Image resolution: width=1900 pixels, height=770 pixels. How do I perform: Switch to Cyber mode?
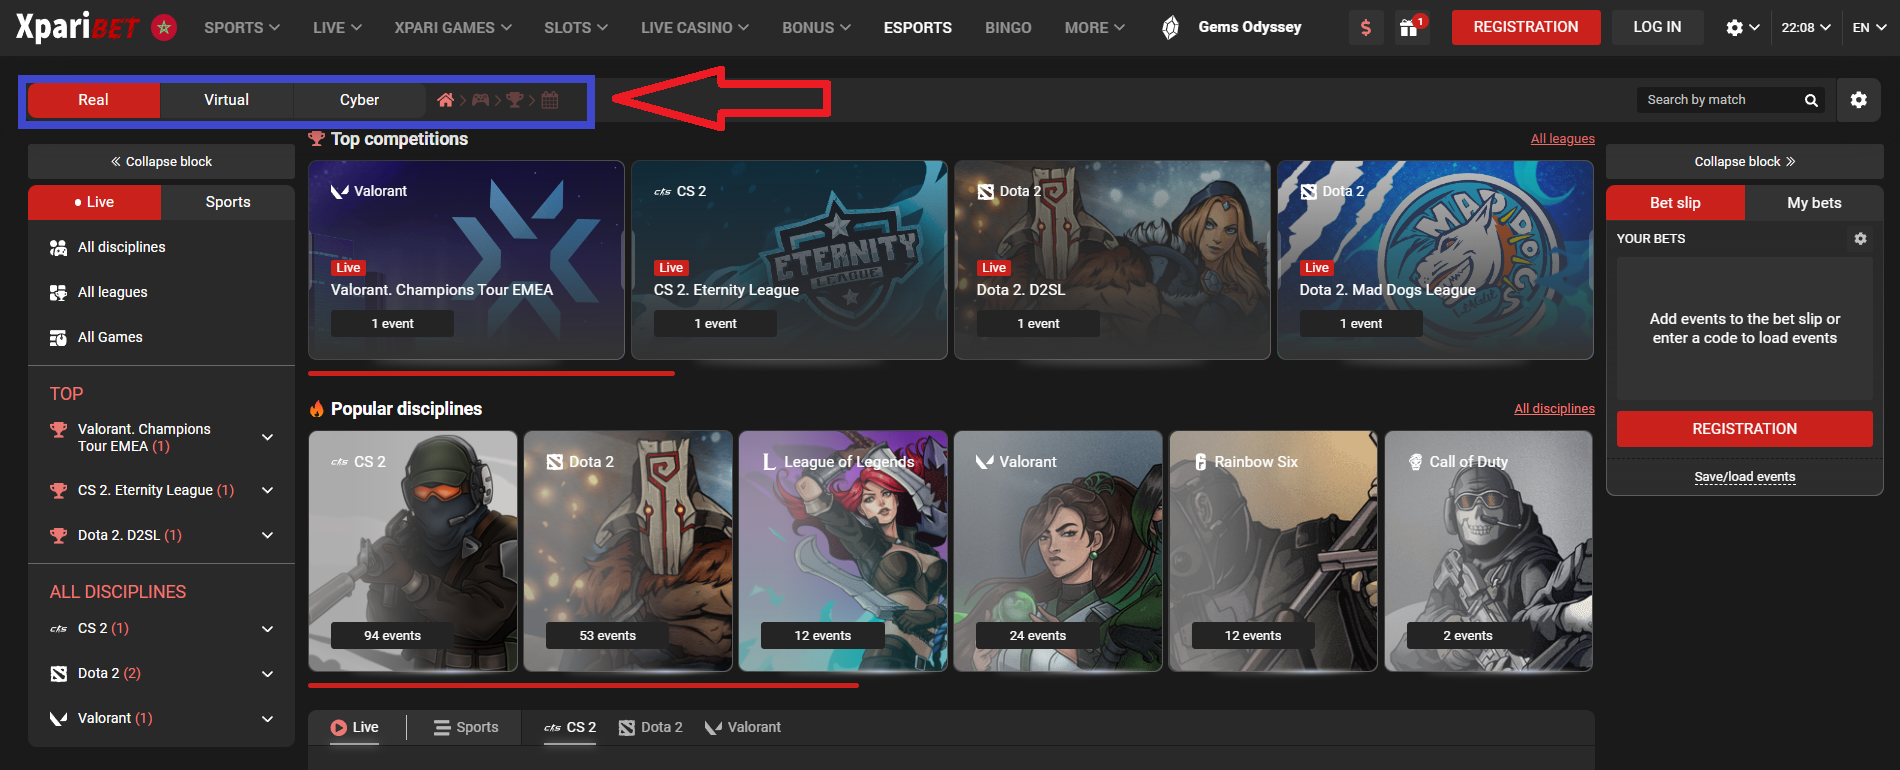click(x=359, y=100)
